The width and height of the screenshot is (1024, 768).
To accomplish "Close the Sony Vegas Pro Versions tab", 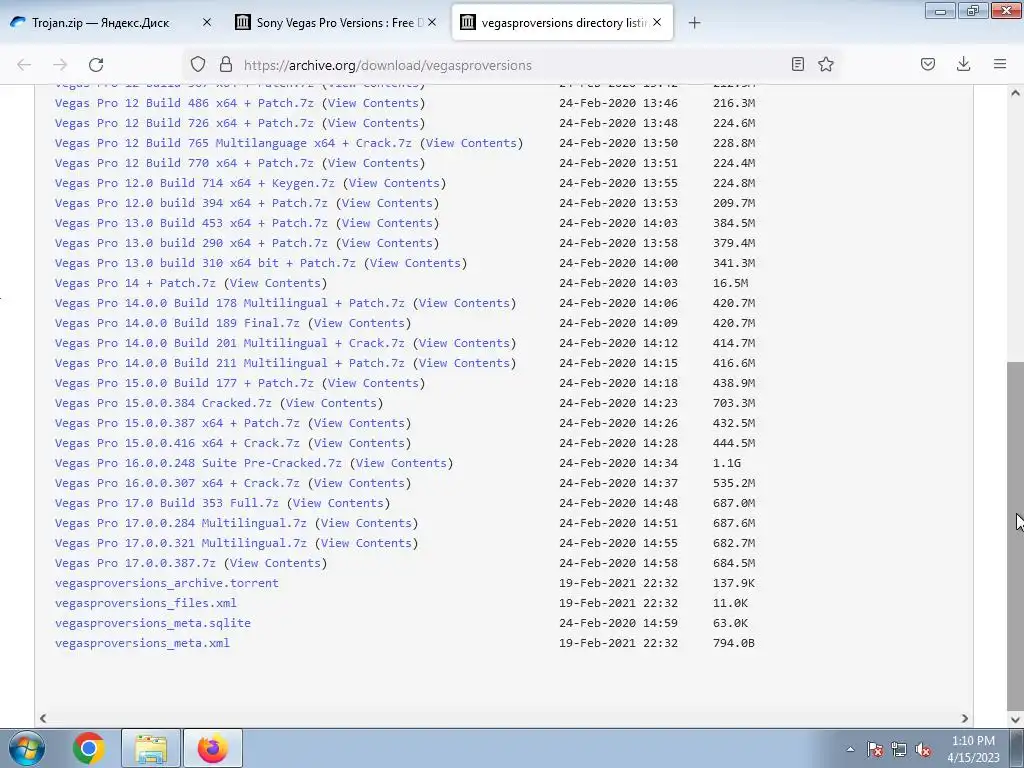I will coord(432,22).
